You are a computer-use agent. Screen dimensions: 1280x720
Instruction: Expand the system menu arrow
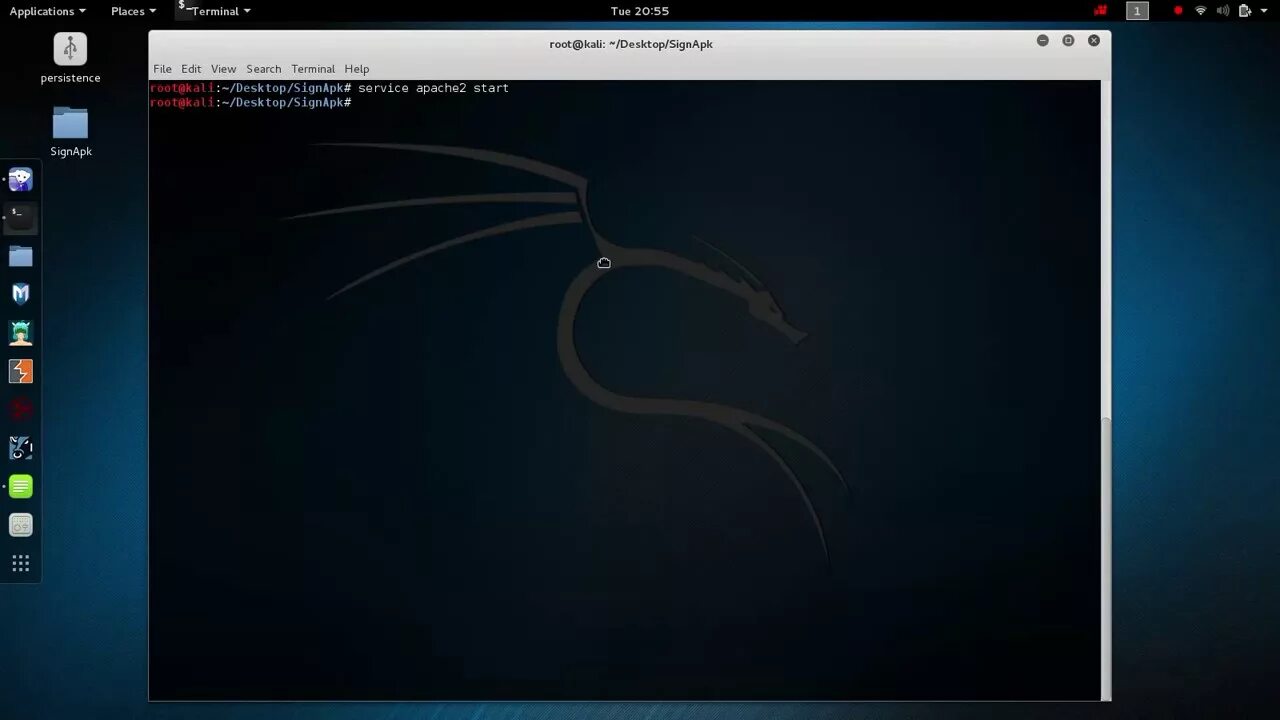click(x=1263, y=11)
